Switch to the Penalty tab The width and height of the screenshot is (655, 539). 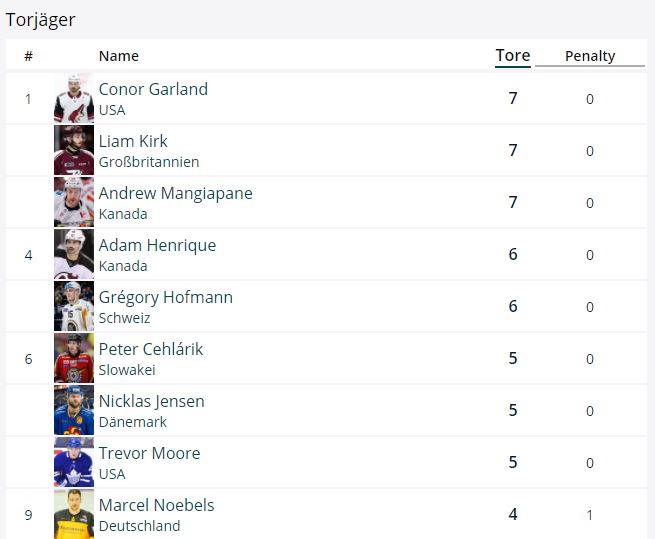[x=590, y=56]
